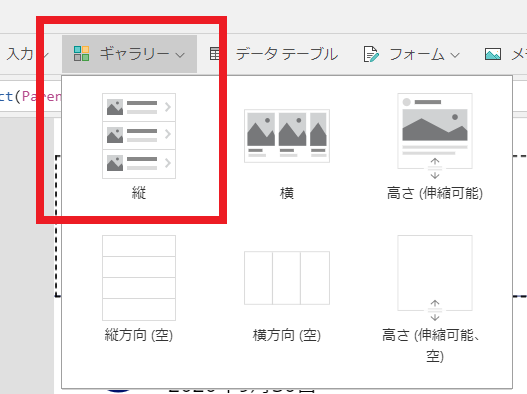Viewport: 527px width, 394px height.
Task: Click the 横 label under horizontal gallery
Action: pos(287,193)
